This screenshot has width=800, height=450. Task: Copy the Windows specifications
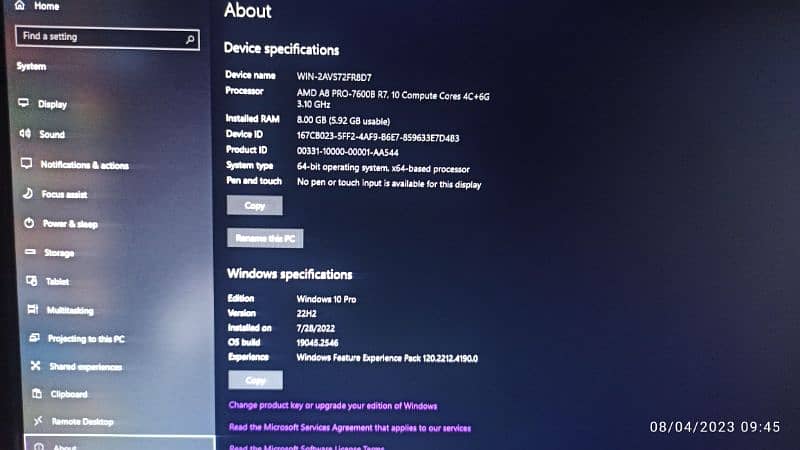[x=256, y=380]
